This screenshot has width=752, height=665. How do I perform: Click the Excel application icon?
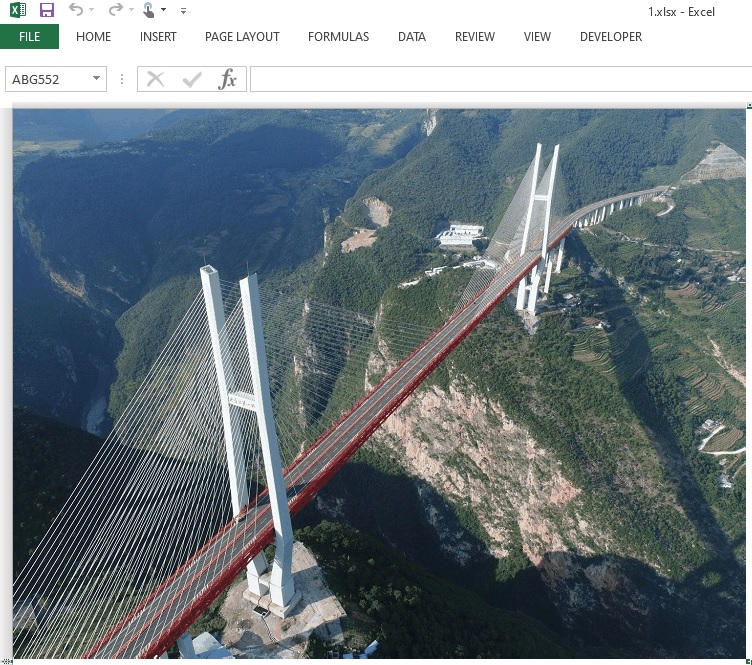(x=18, y=10)
